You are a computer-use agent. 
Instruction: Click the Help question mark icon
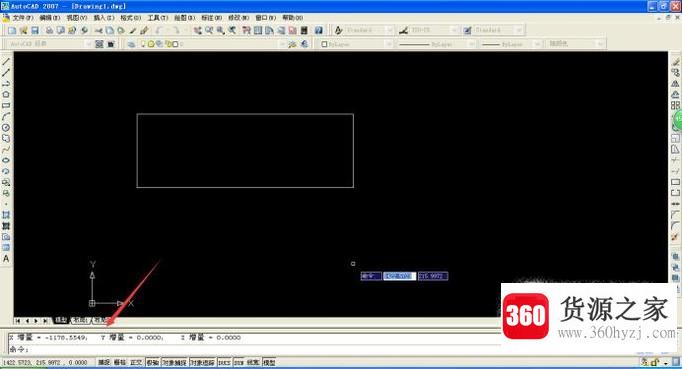point(319,30)
